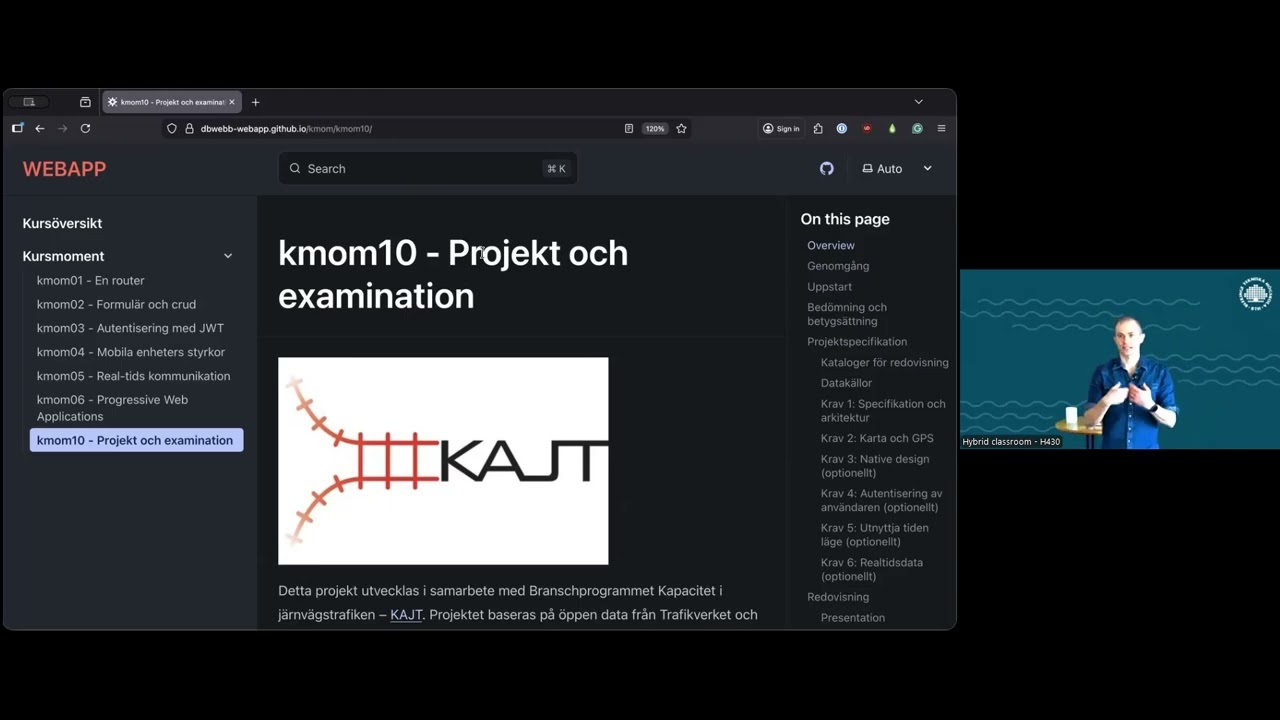Open Kursöversikt in the sidebar
This screenshot has height=720, width=1280.
click(62, 223)
